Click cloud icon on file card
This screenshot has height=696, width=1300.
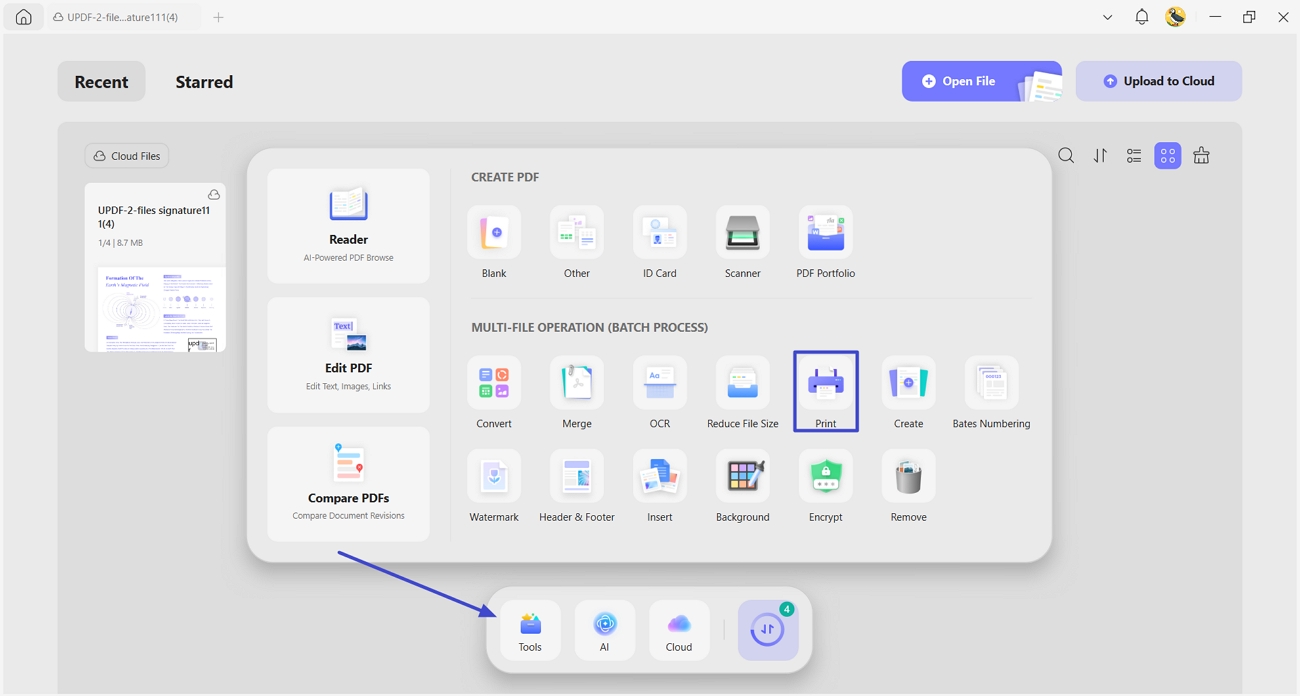(214, 194)
